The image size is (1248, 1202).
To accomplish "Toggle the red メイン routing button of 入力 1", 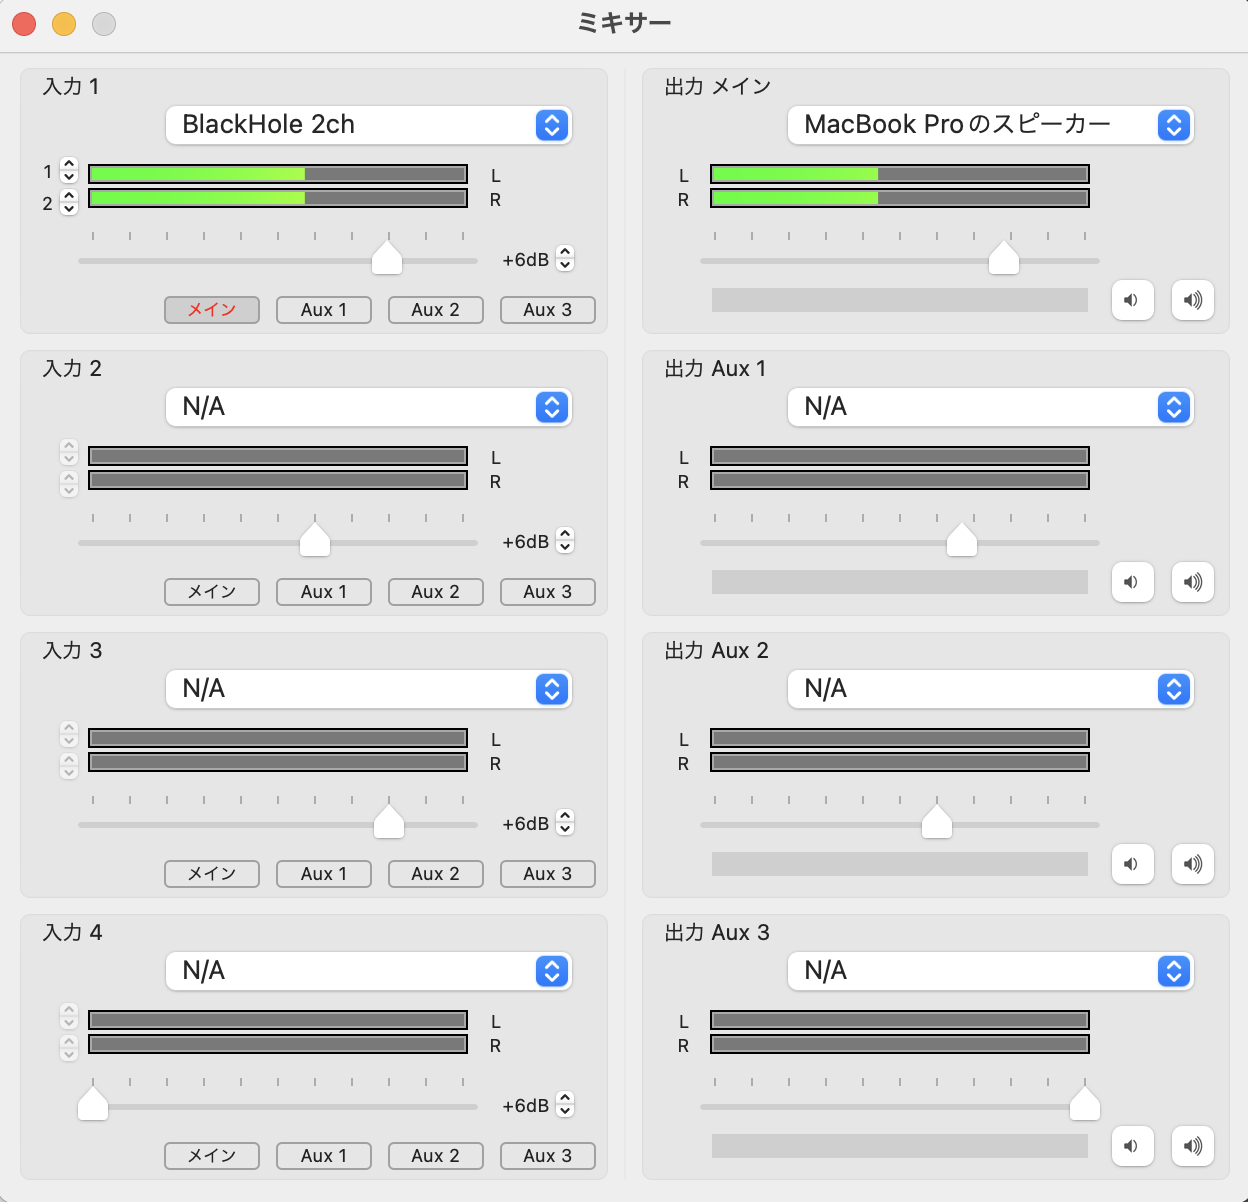I will click(x=212, y=310).
